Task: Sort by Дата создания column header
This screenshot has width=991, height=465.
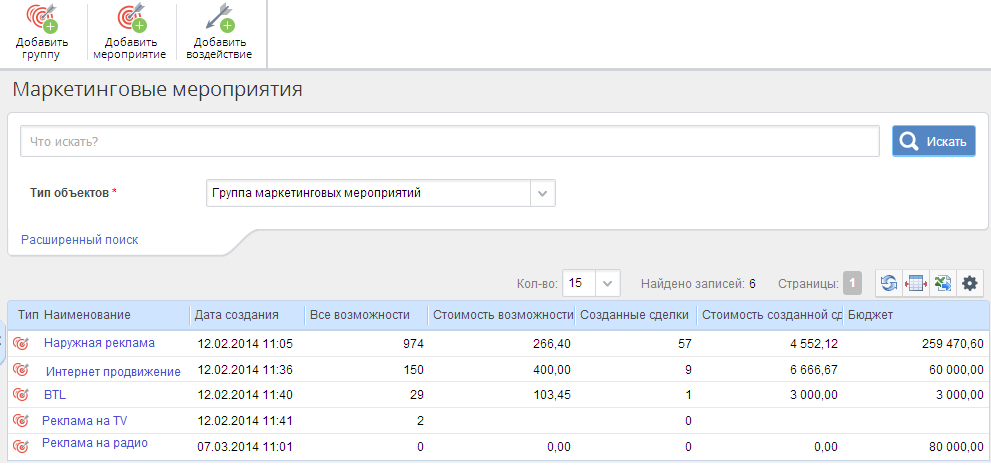Action: [236, 315]
